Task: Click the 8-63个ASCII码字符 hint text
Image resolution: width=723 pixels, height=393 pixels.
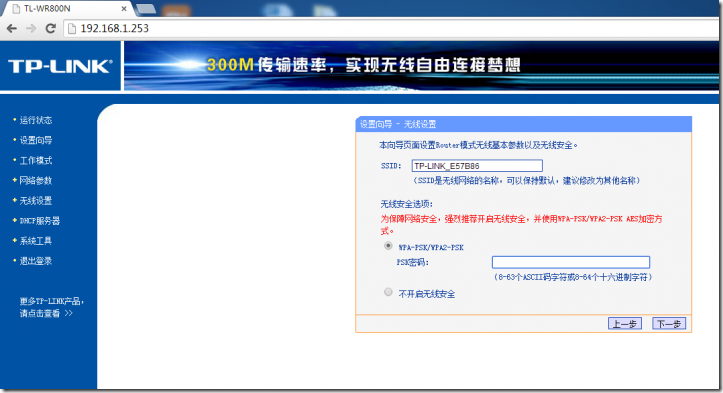Action: coord(573,277)
